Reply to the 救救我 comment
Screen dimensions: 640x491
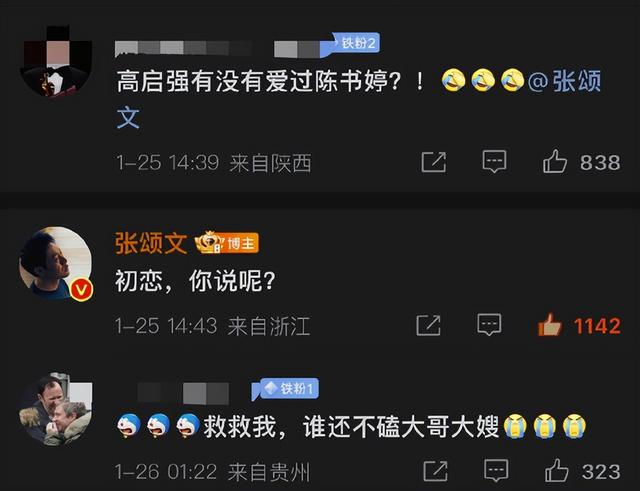(496, 470)
